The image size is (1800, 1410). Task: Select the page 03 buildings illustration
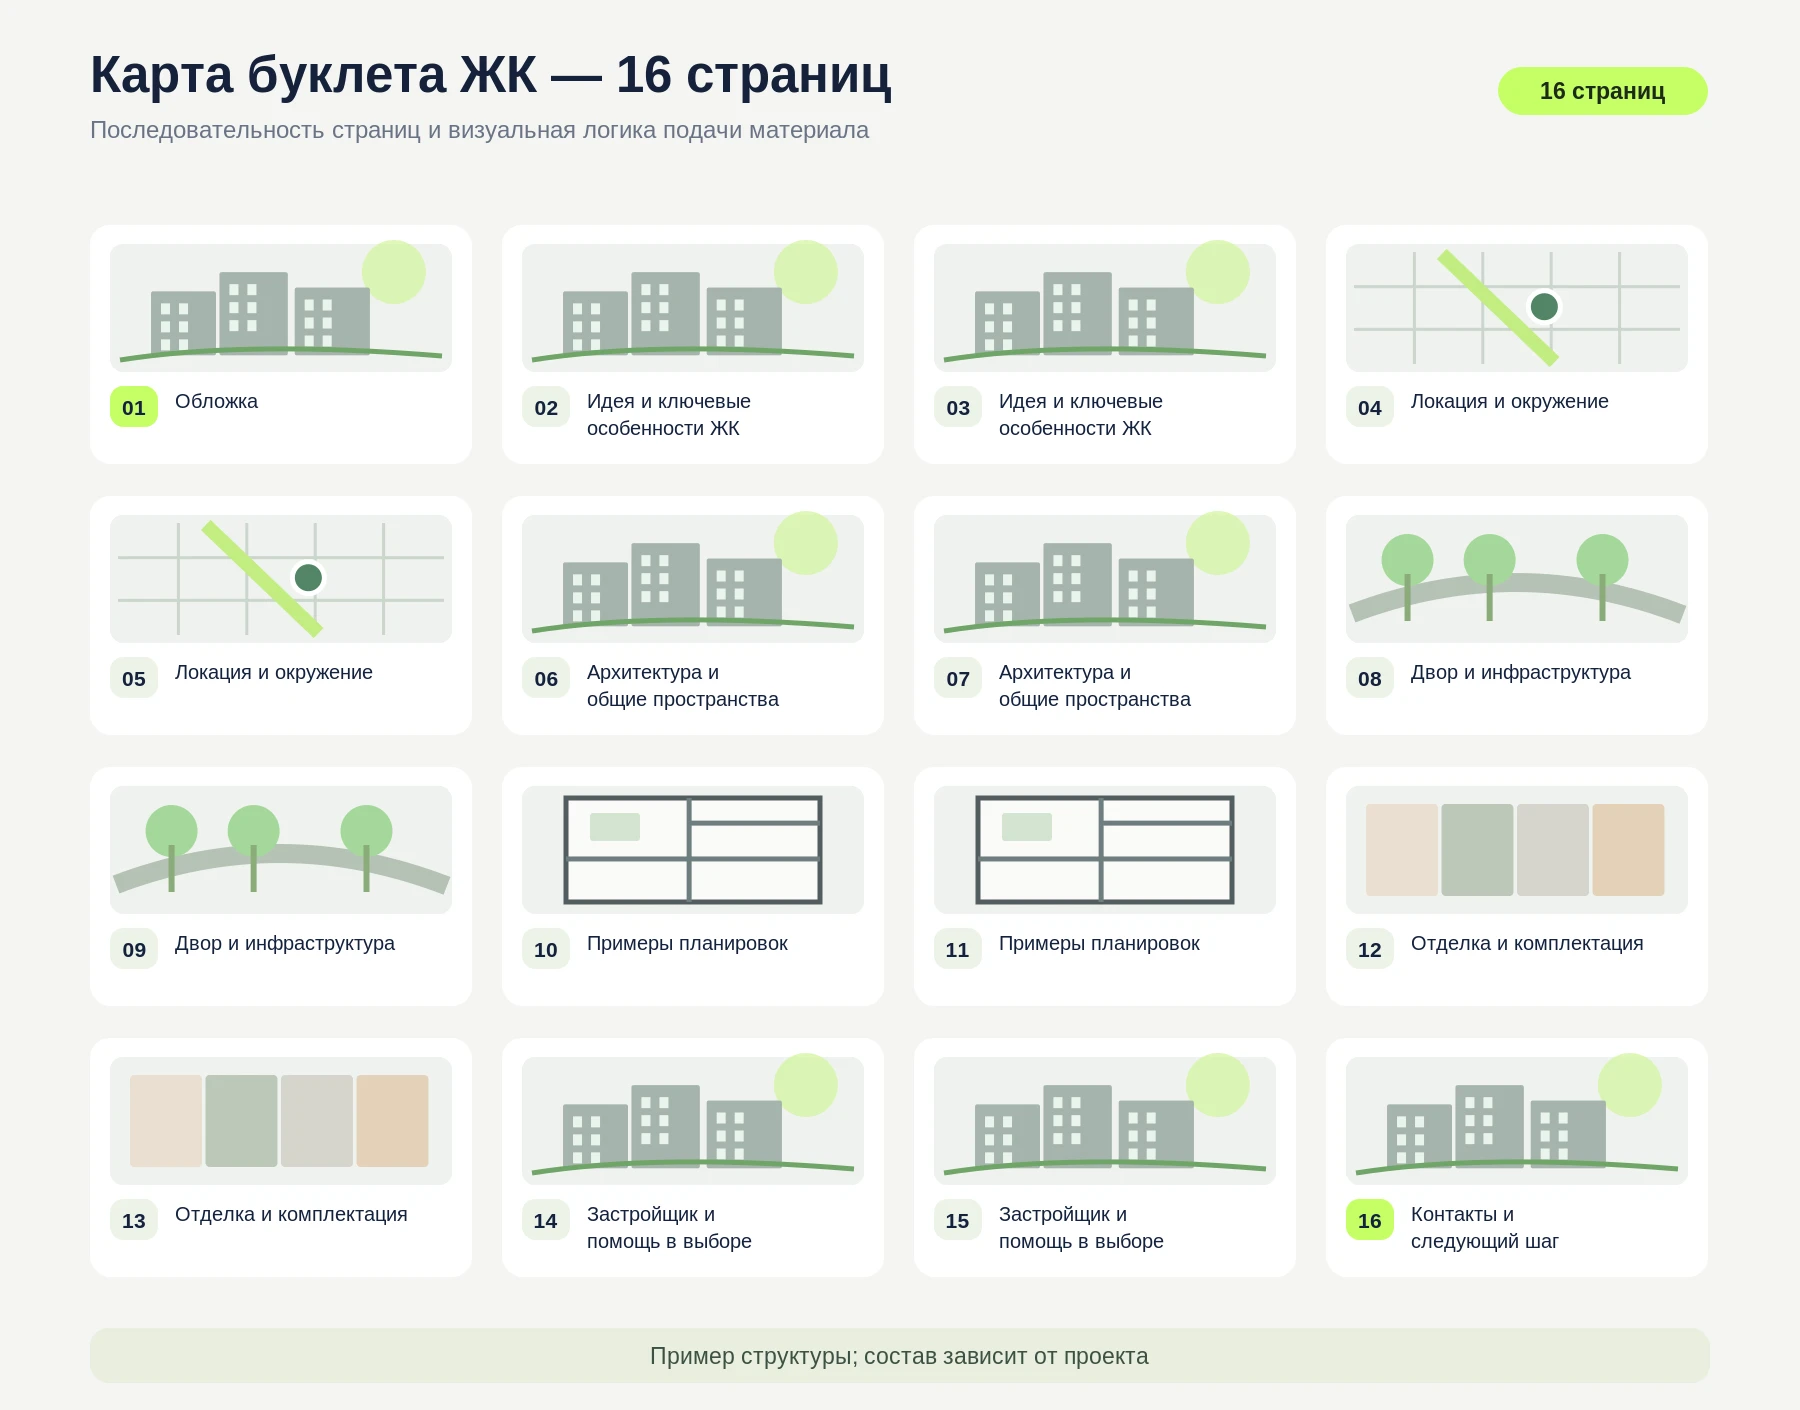point(1105,307)
